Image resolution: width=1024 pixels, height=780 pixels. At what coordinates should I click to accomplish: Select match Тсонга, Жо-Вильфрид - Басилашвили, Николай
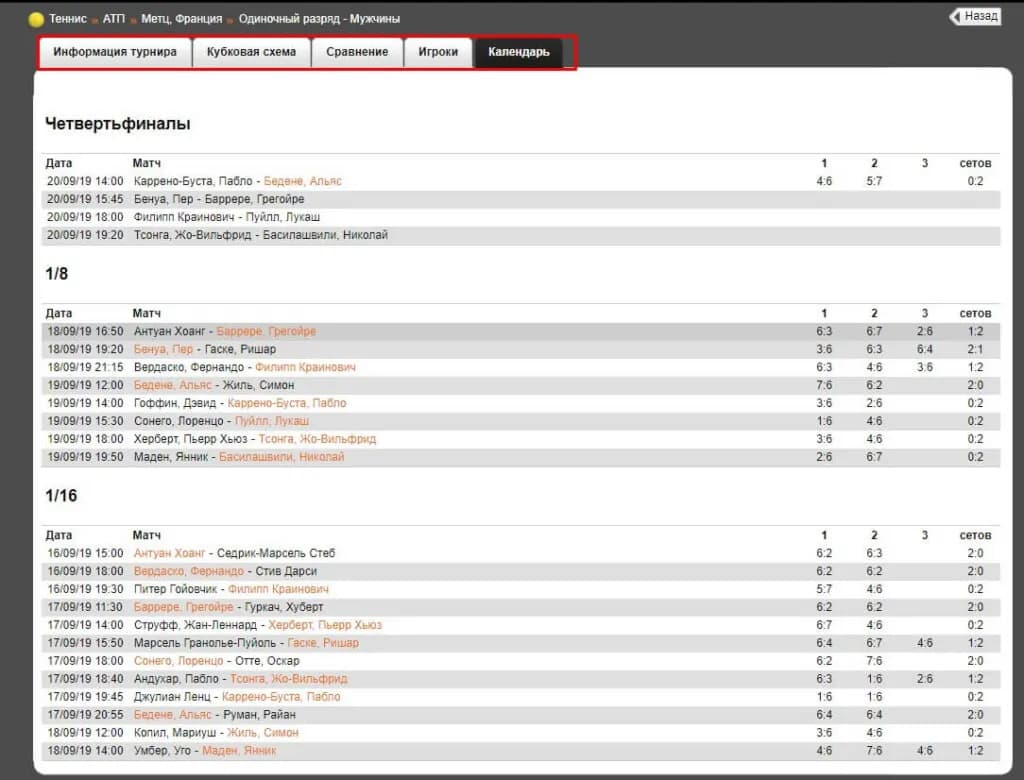(x=261, y=235)
